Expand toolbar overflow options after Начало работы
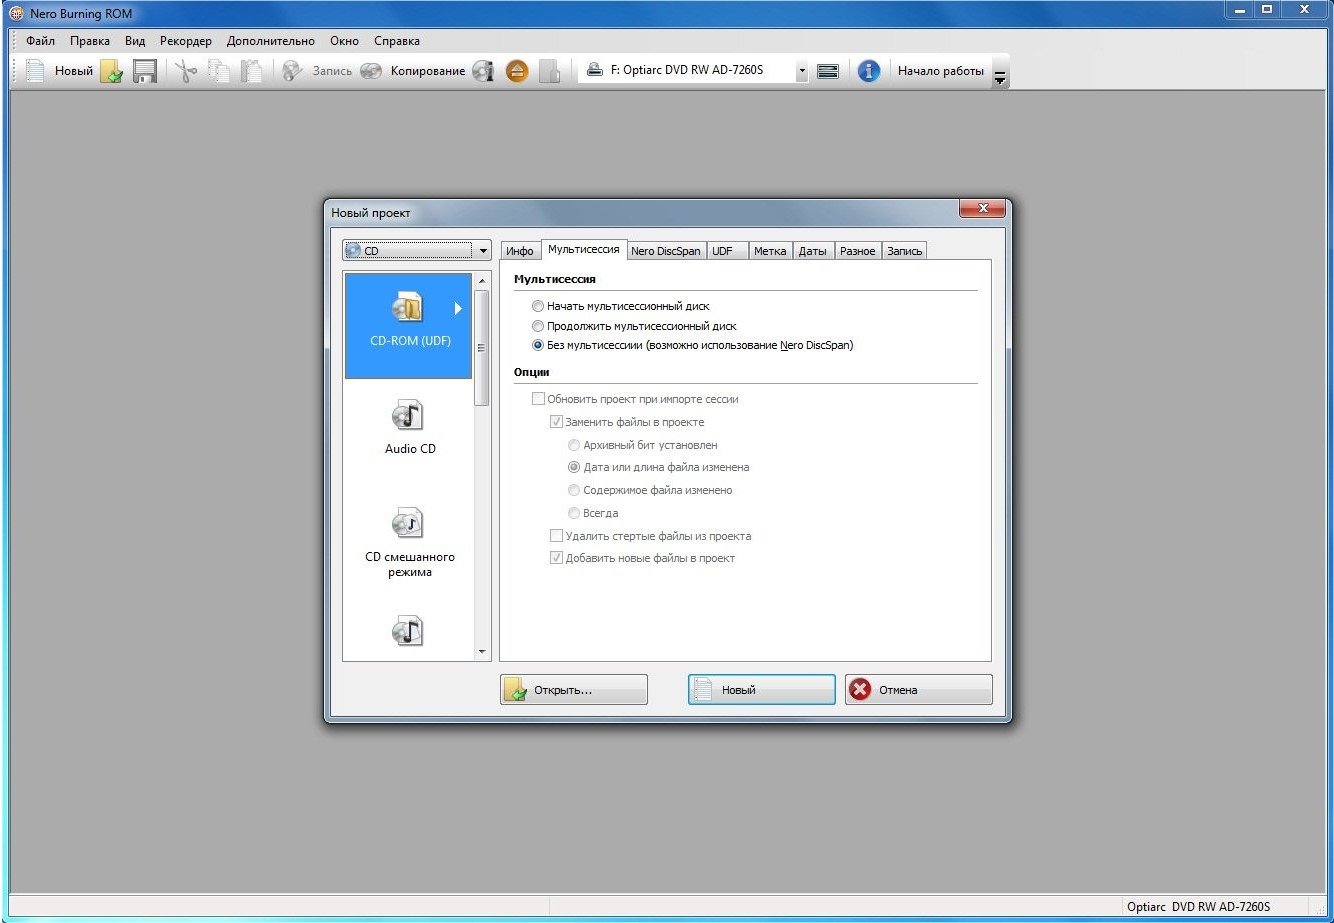Screen dimensions: 1334x923 pos(999,78)
